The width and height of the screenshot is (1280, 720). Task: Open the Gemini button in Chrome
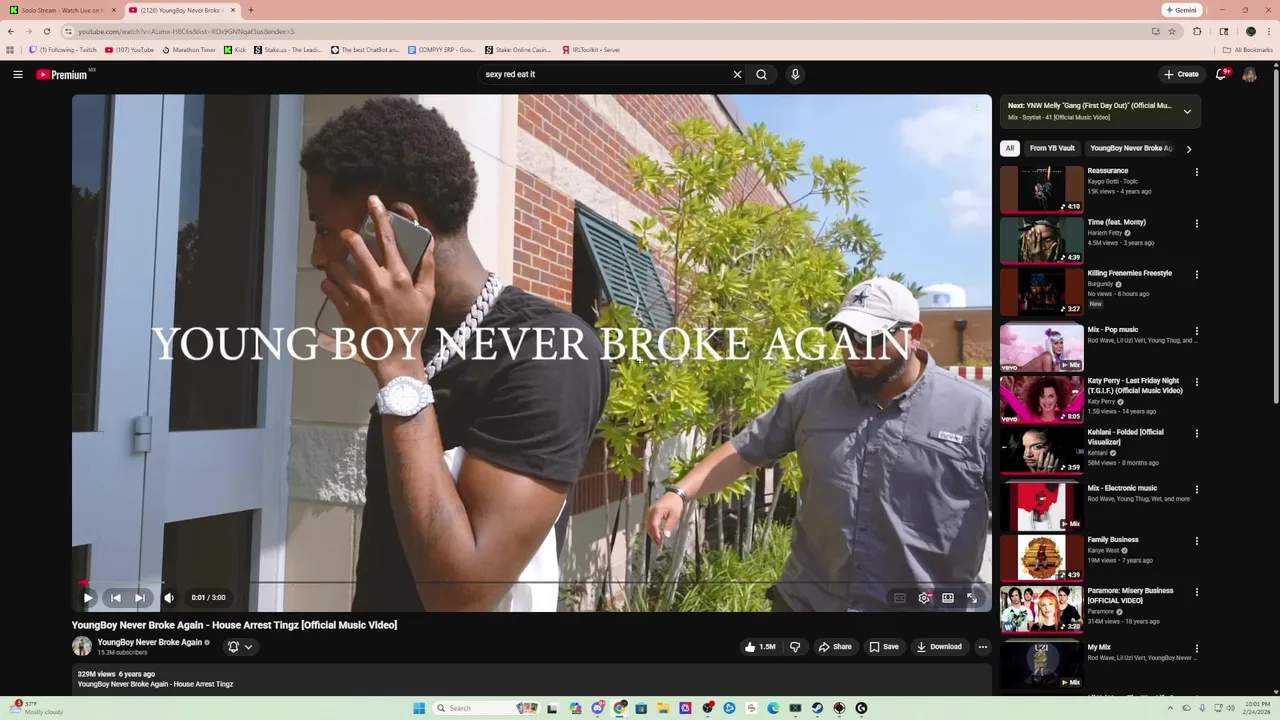1181,10
